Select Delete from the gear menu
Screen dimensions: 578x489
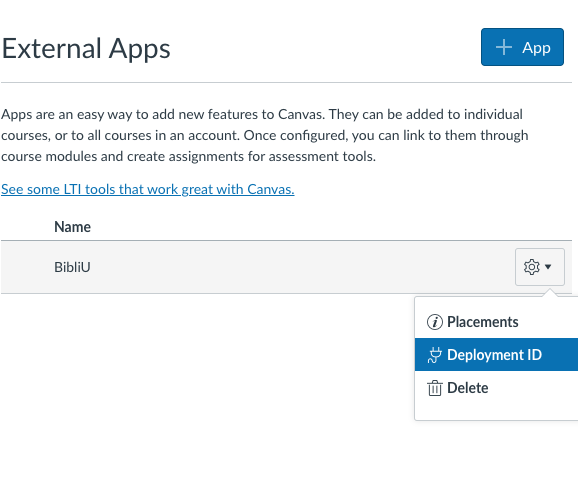tap(496, 388)
